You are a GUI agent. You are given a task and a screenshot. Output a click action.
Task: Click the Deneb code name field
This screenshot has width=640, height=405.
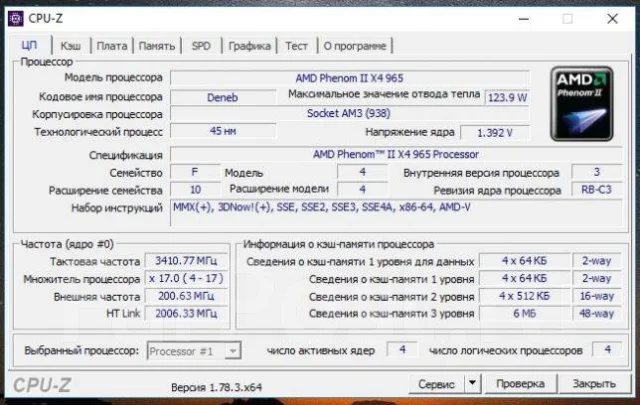click(223, 97)
